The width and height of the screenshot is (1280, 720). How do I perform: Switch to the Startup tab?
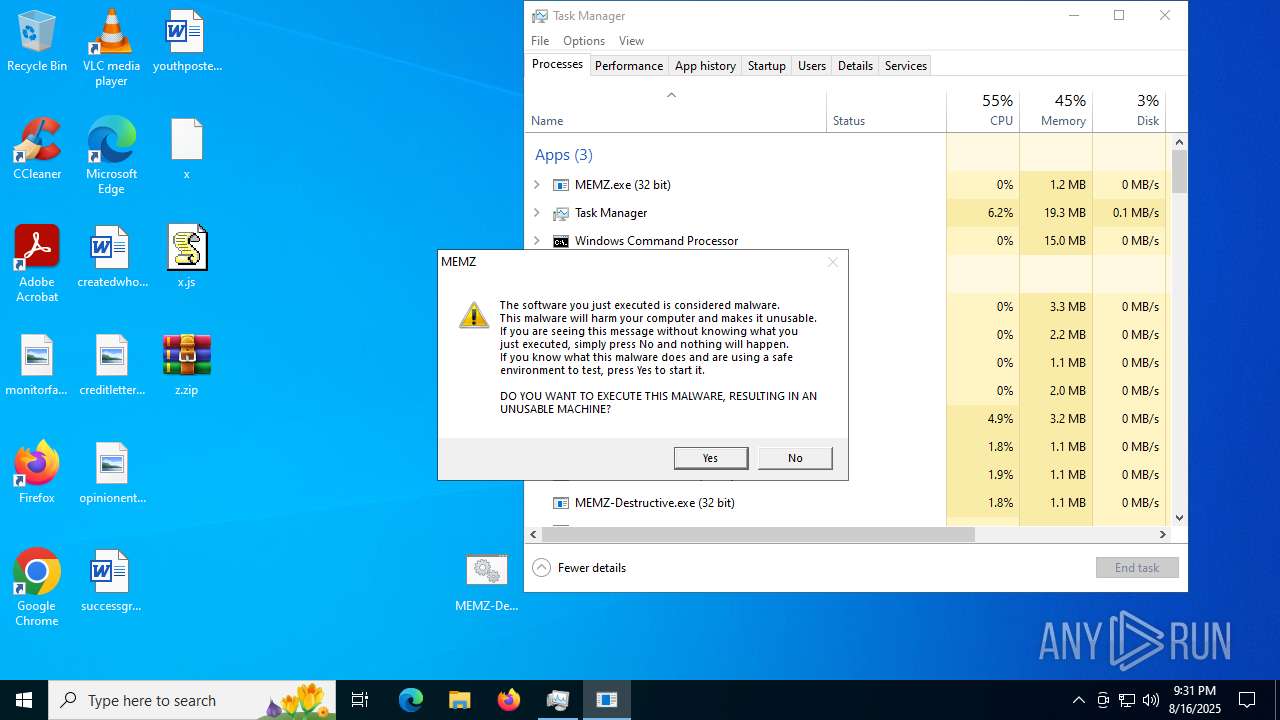pos(767,66)
